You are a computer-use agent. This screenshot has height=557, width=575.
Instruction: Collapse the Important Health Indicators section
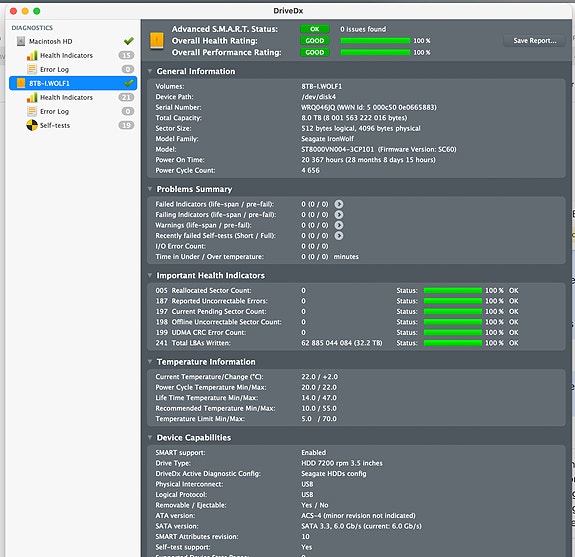(x=150, y=275)
